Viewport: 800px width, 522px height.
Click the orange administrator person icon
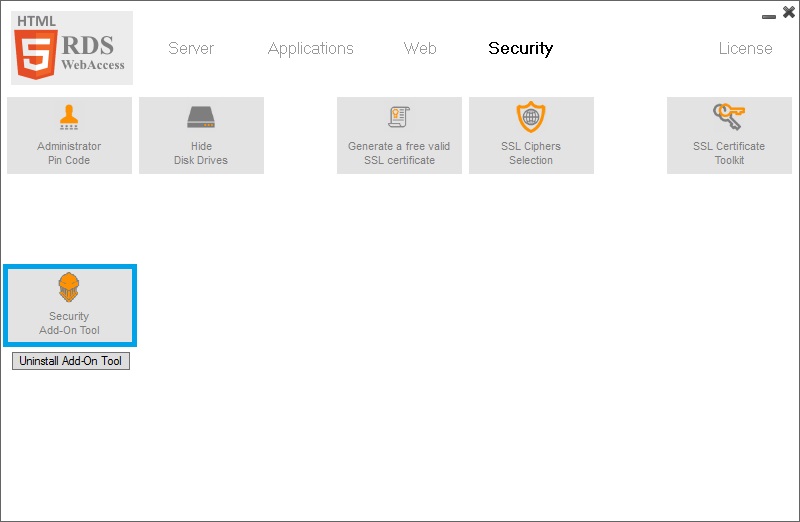[69, 118]
